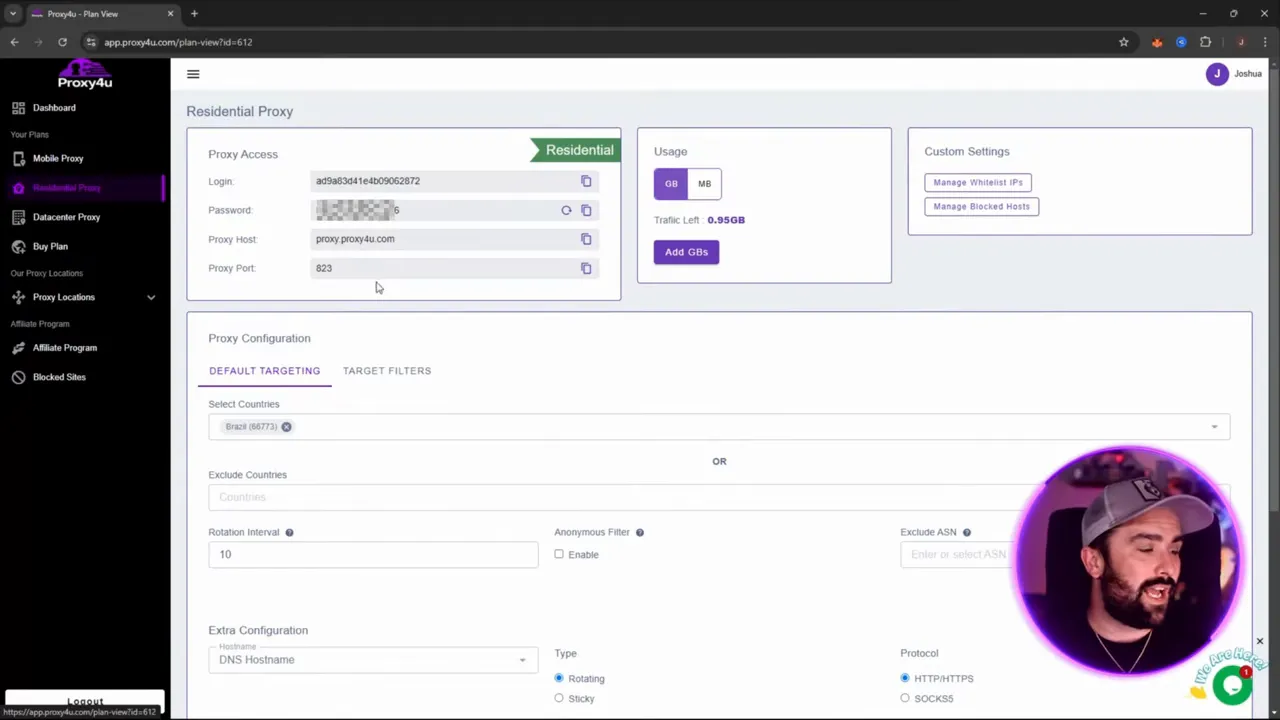Click the Add GBs button
The height and width of the screenshot is (720, 1280).
pyautogui.click(x=686, y=252)
